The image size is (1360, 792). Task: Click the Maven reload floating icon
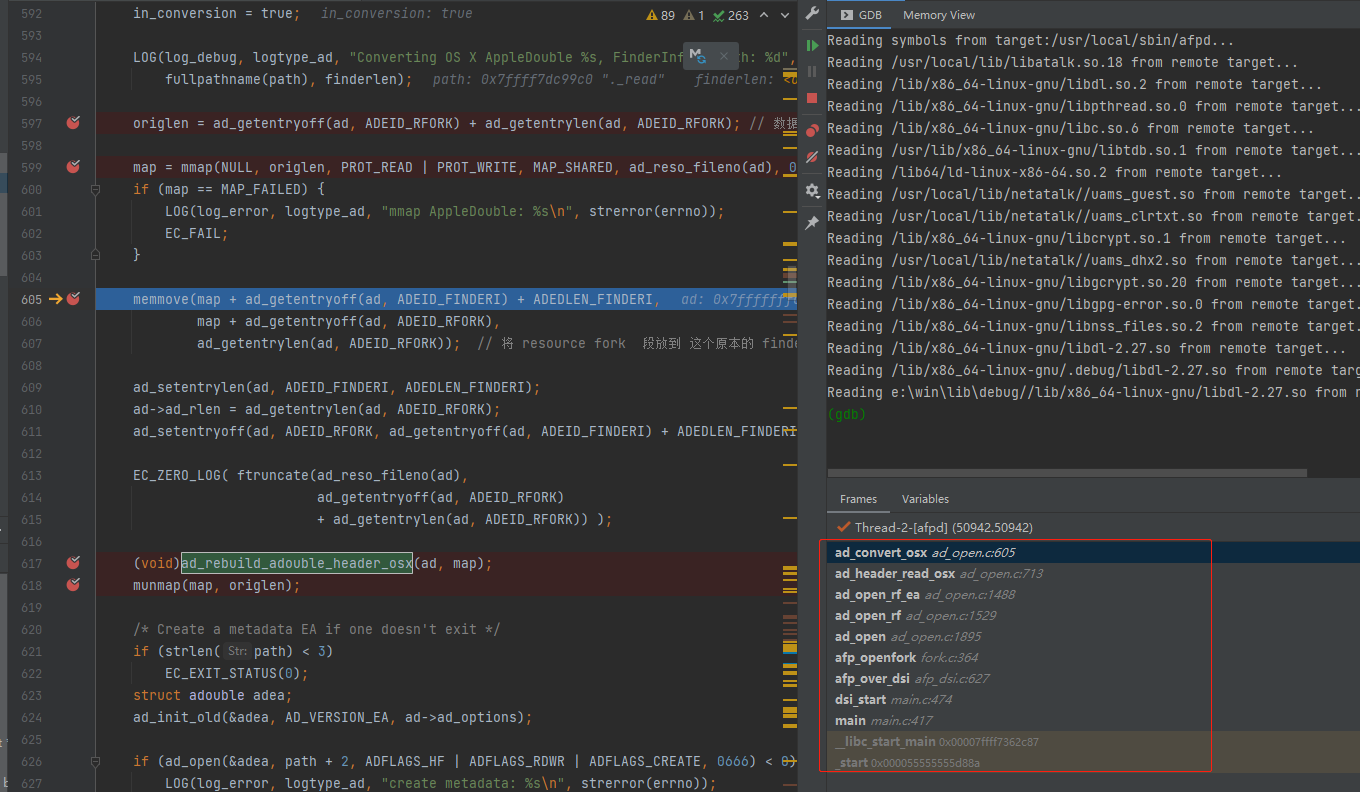point(698,56)
